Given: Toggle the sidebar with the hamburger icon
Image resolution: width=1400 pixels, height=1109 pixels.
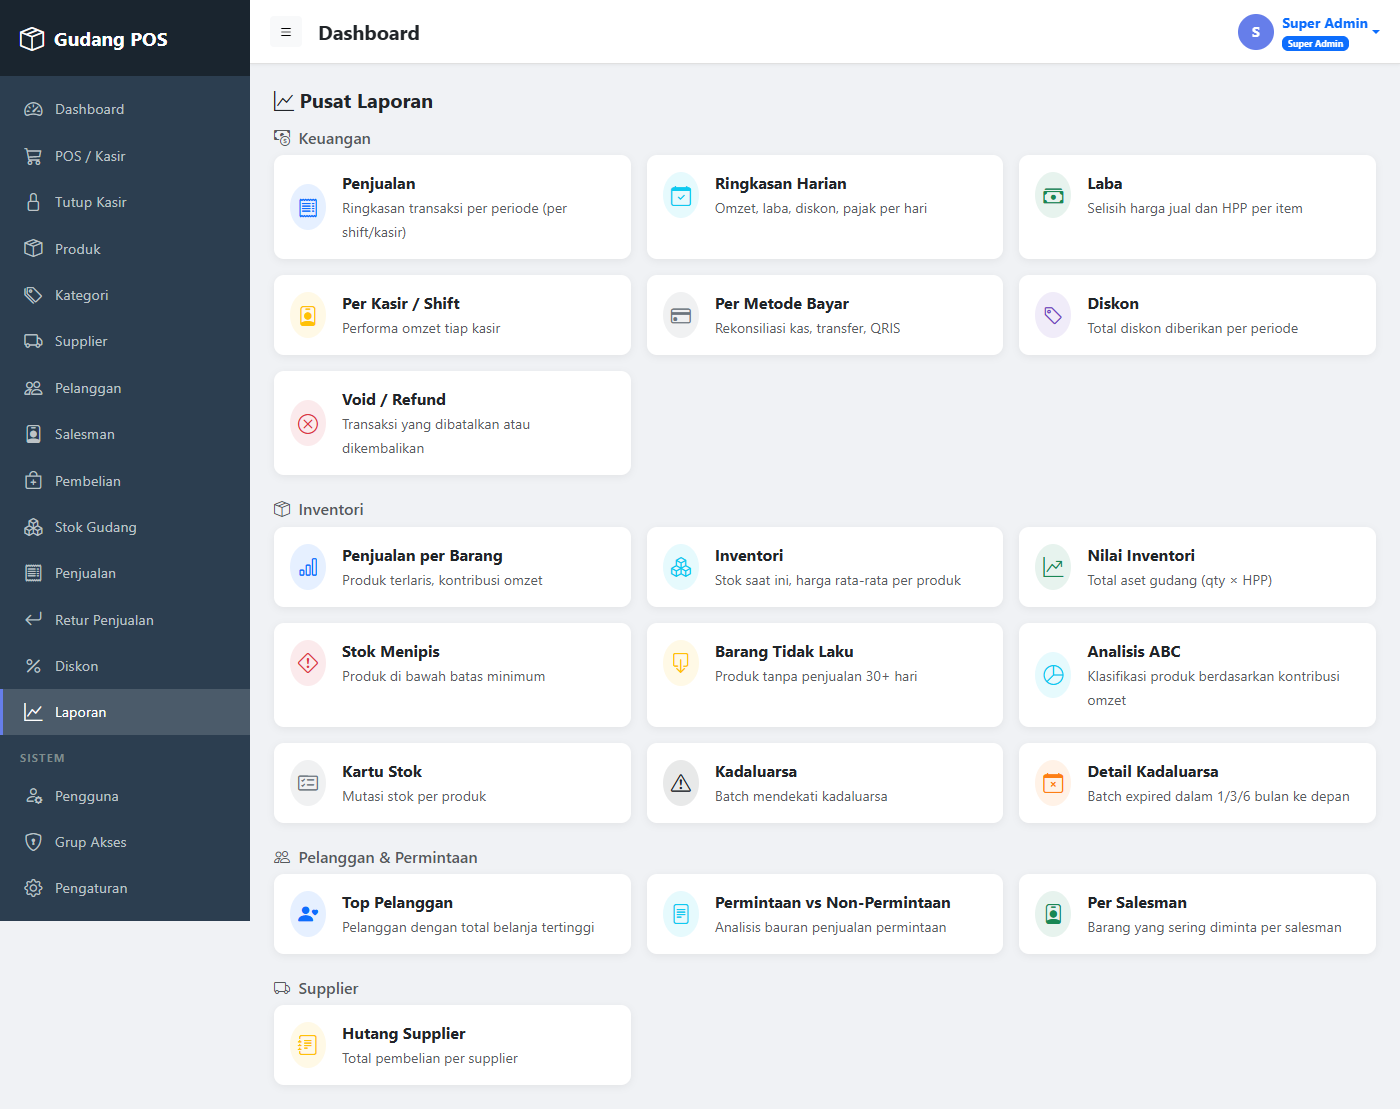Looking at the screenshot, I should click(286, 32).
